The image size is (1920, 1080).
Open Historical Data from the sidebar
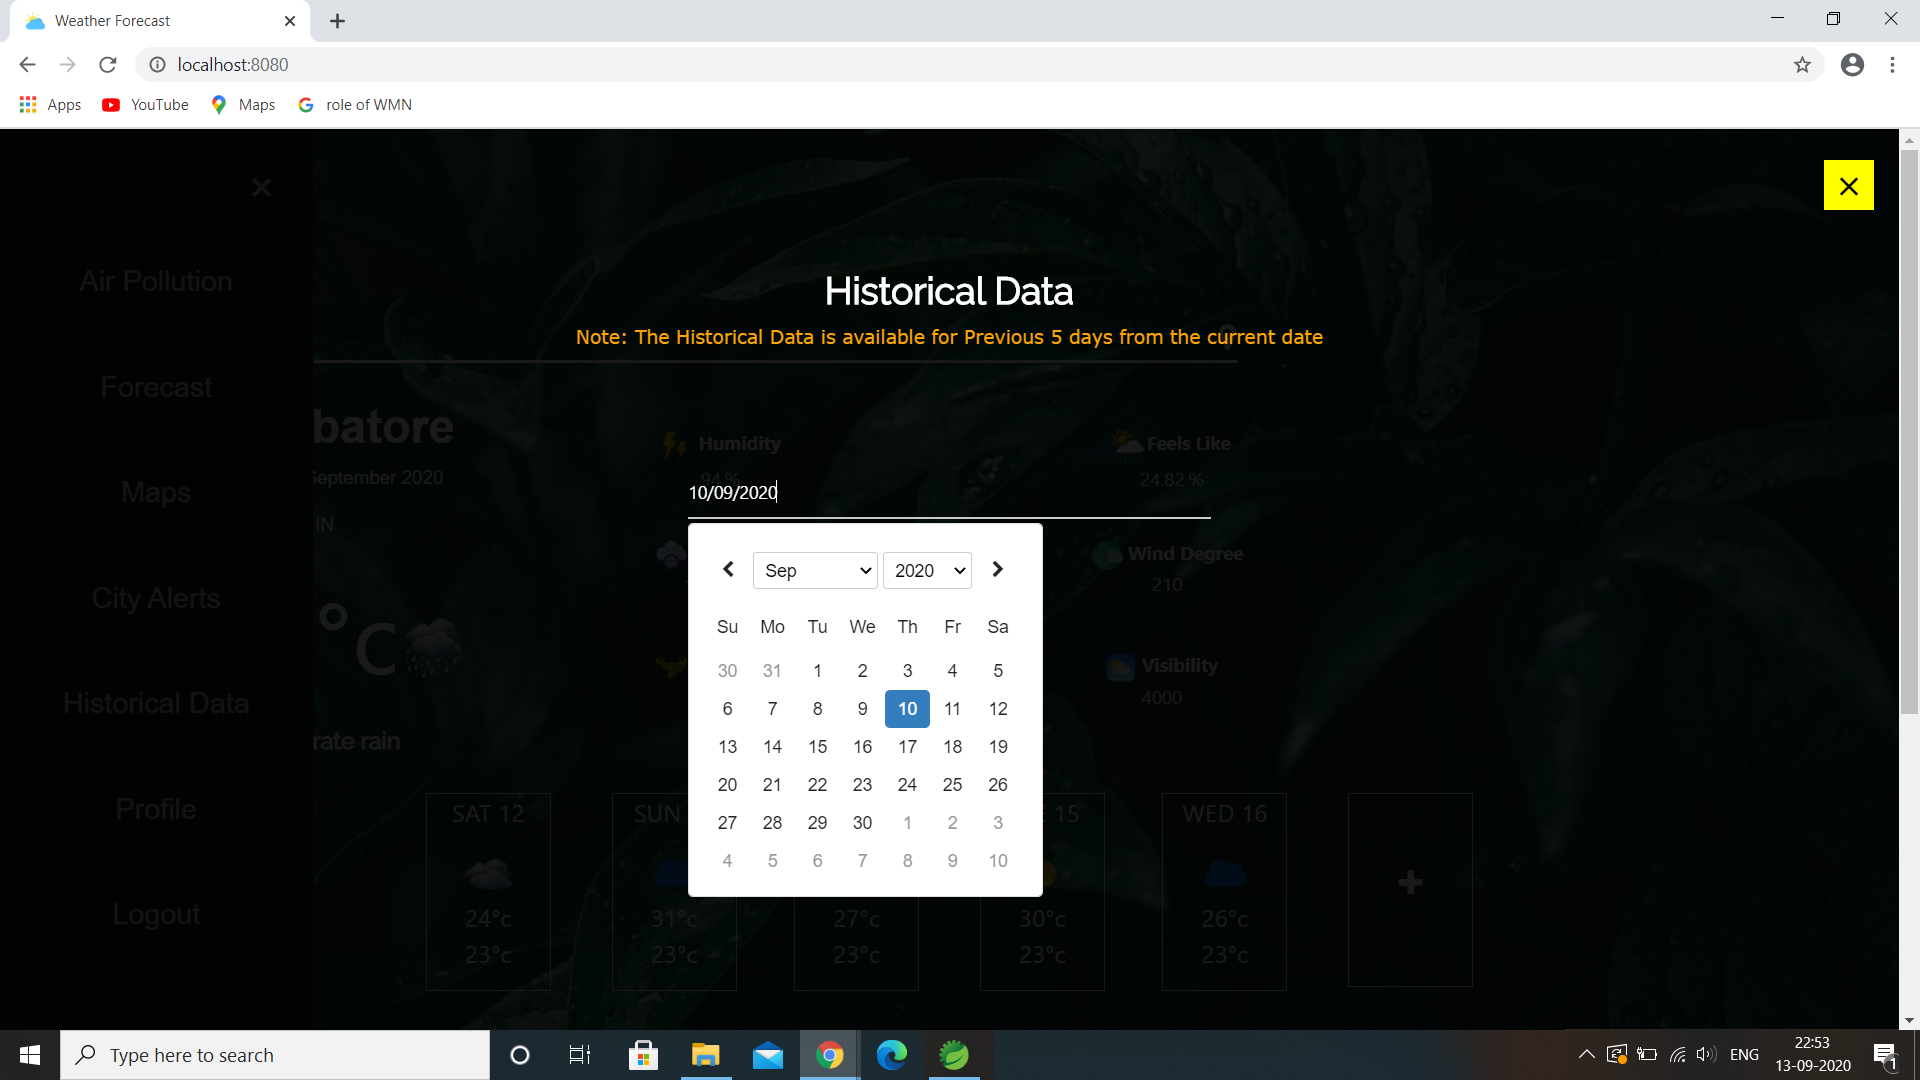[156, 702]
